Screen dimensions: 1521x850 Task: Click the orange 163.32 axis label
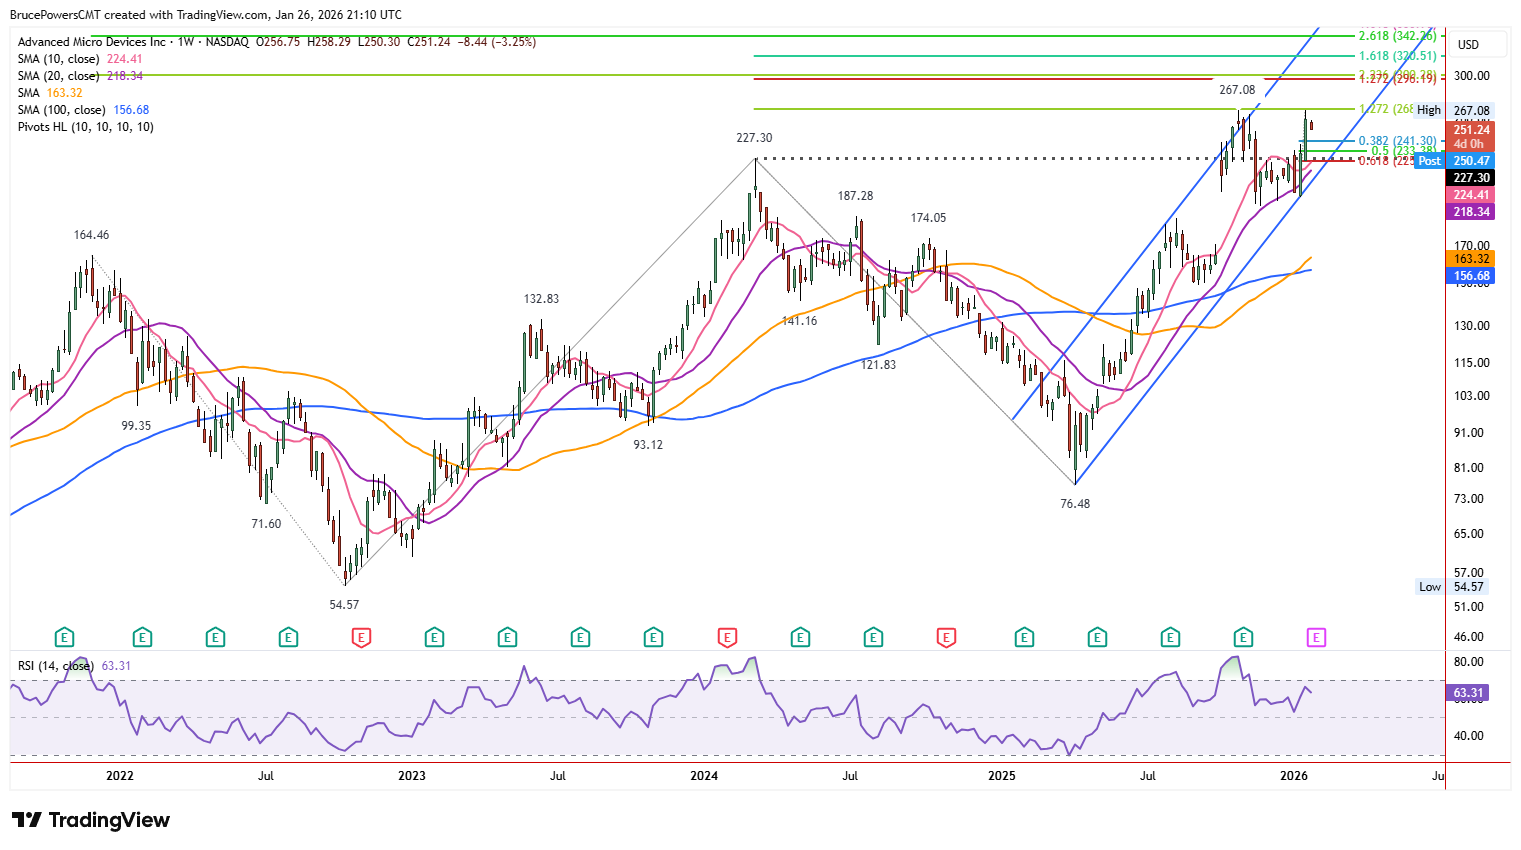[x=1471, y=259]
